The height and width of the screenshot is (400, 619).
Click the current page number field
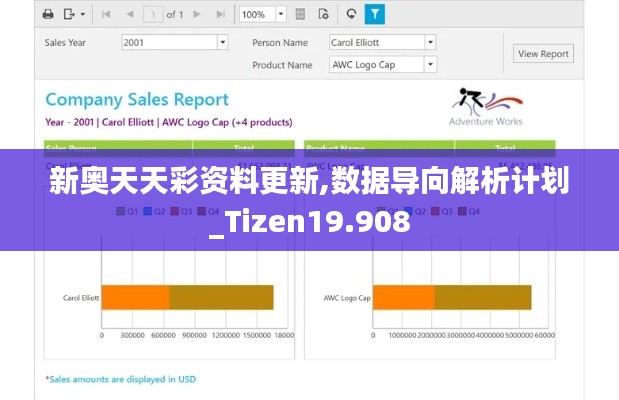click(153, 15)
